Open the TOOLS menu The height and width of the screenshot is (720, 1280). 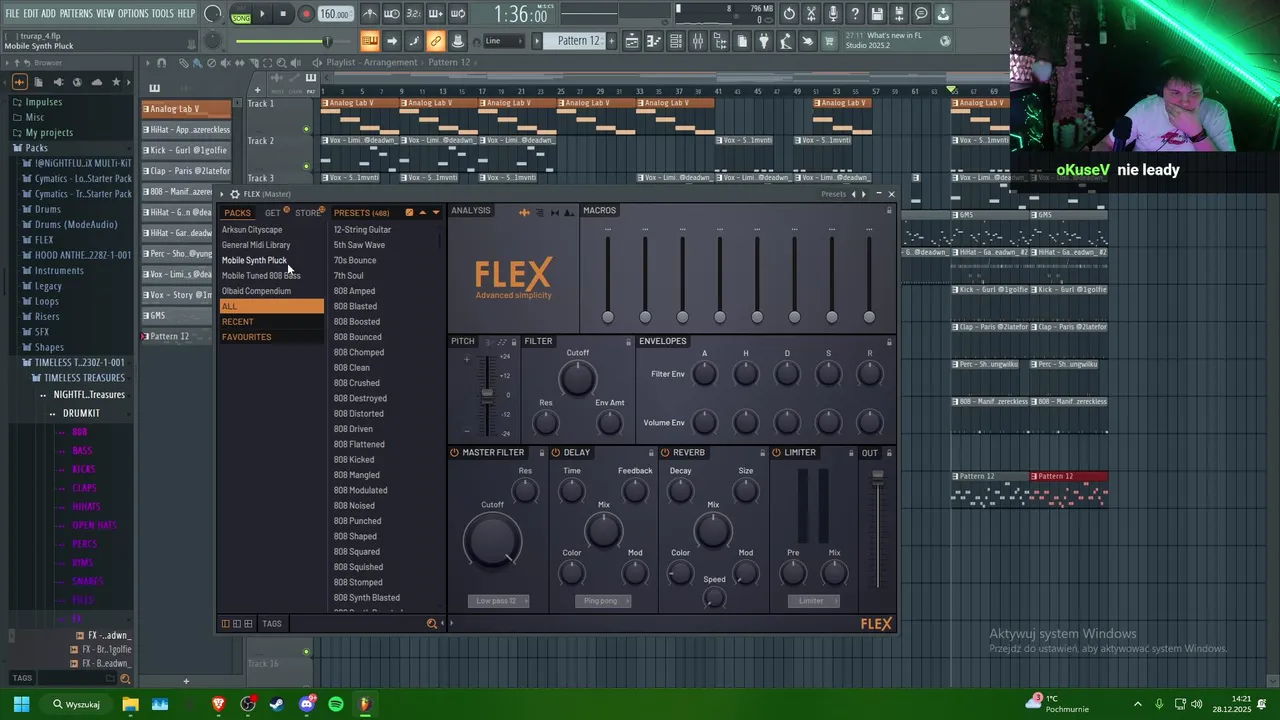[162, 14]
